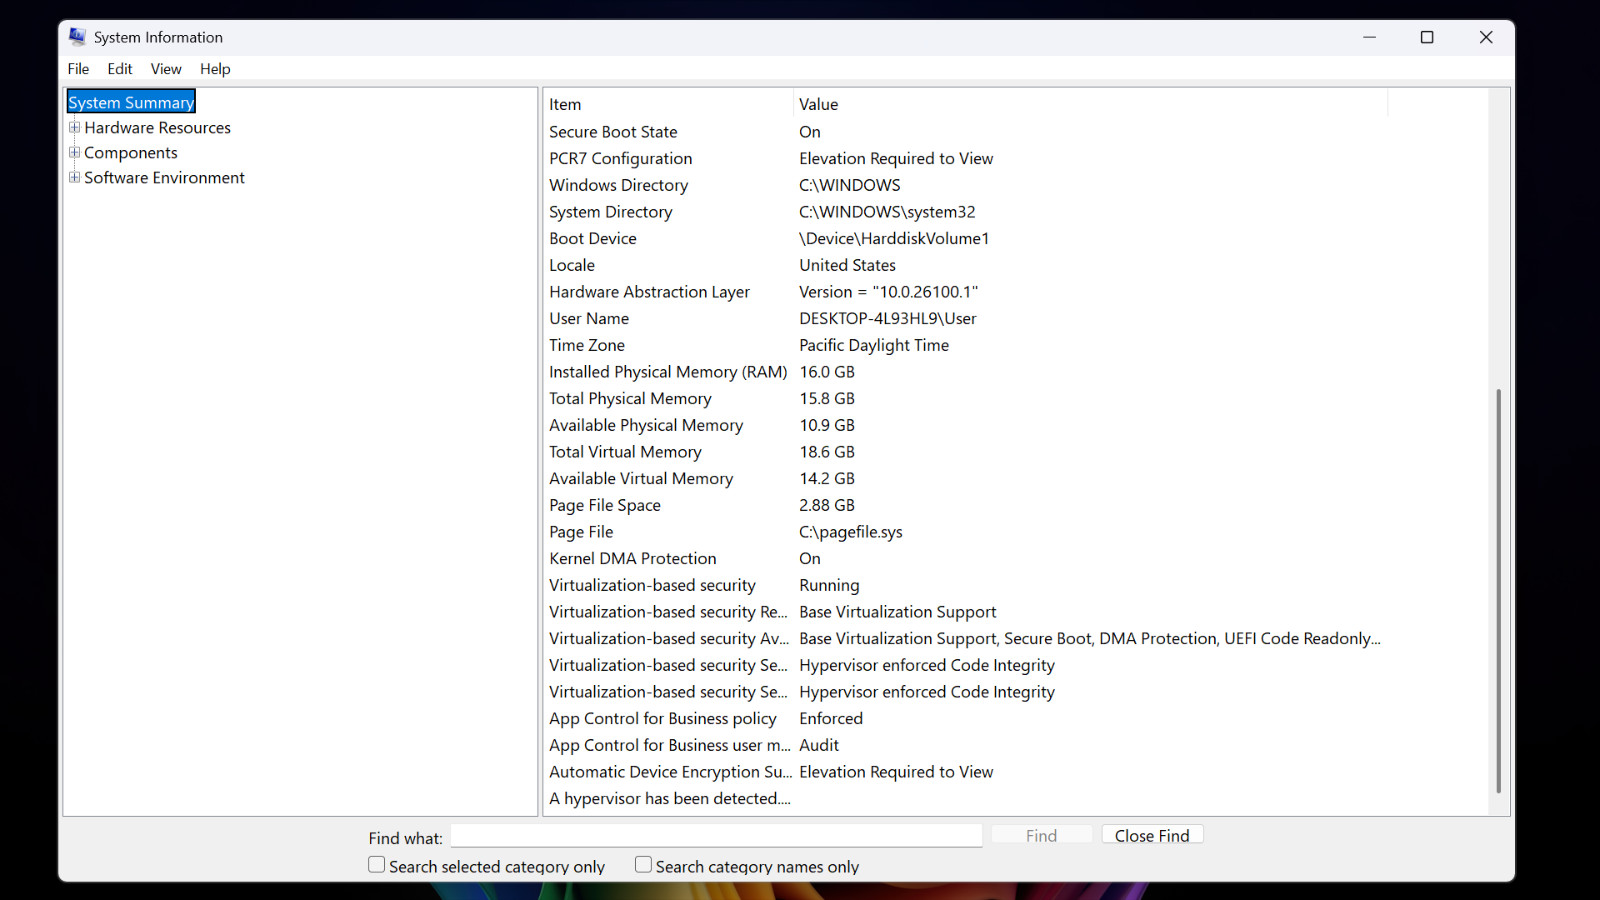Click the Base Virtualization Support value alone
Image resolution: width=1600 pixels, height=900 pixels.
click(897, 612)
